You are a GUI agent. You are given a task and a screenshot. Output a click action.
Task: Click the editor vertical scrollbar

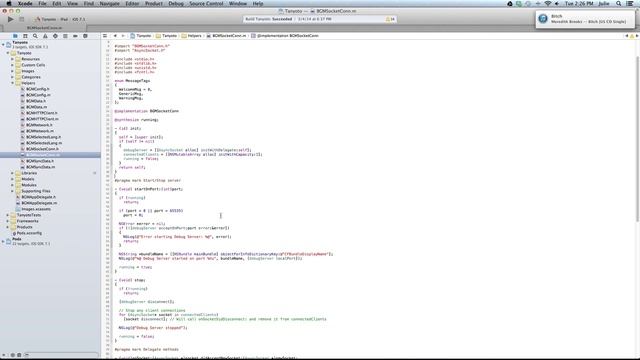click(x=637, y=139)
